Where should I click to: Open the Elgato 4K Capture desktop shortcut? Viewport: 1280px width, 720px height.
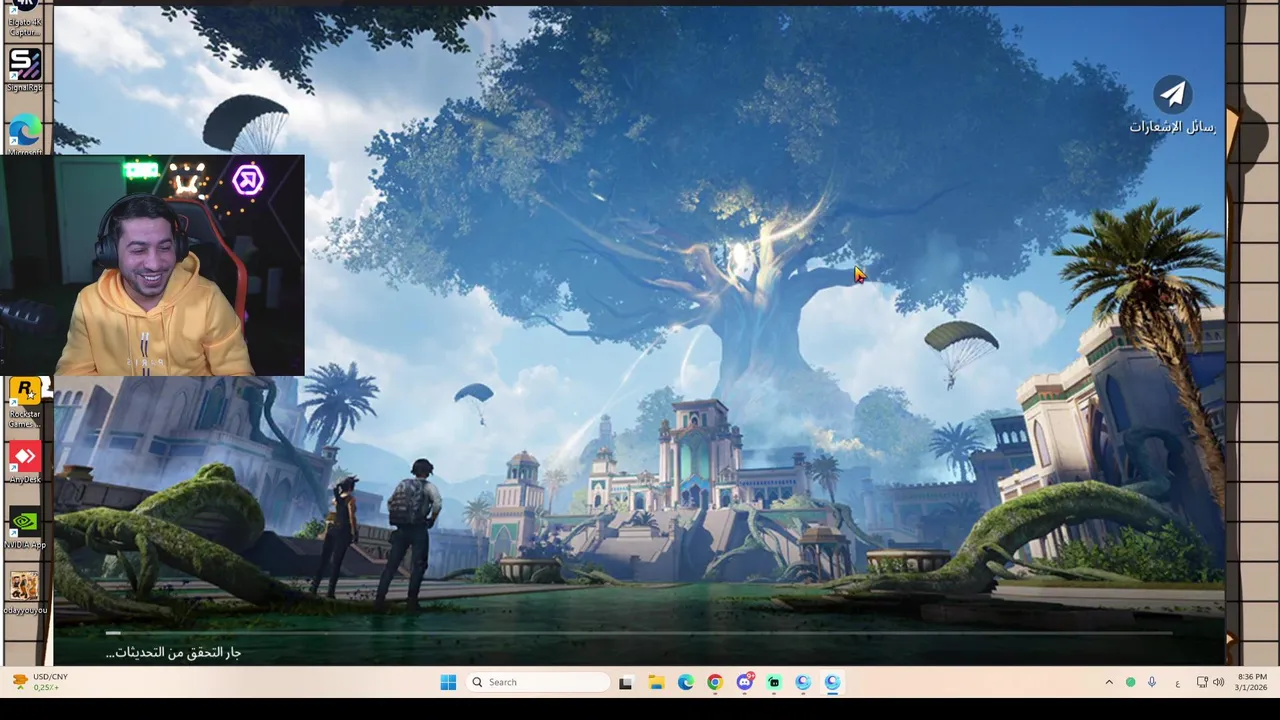point(25,19)
